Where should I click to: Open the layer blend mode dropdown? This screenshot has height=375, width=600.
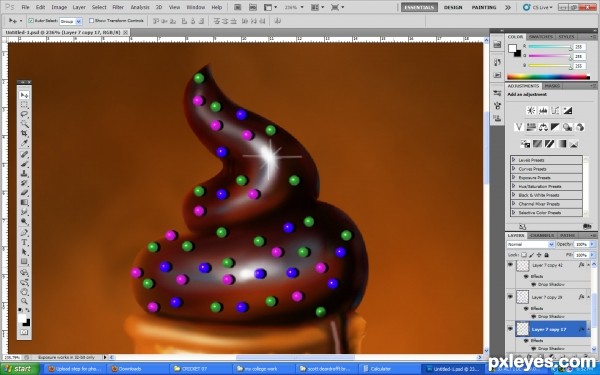(x=530, y=244)
